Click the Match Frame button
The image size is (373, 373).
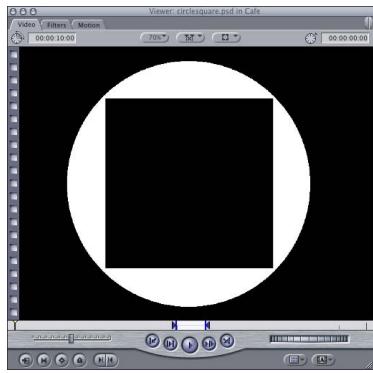click(26, 360)
